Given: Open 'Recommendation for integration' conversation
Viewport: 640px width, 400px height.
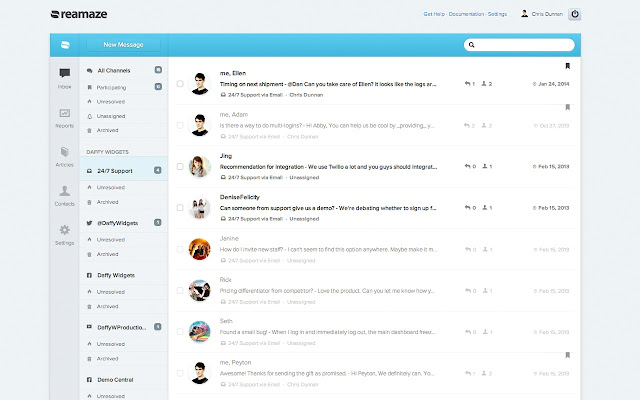Looking at the screenshot, I should [328, 167].
